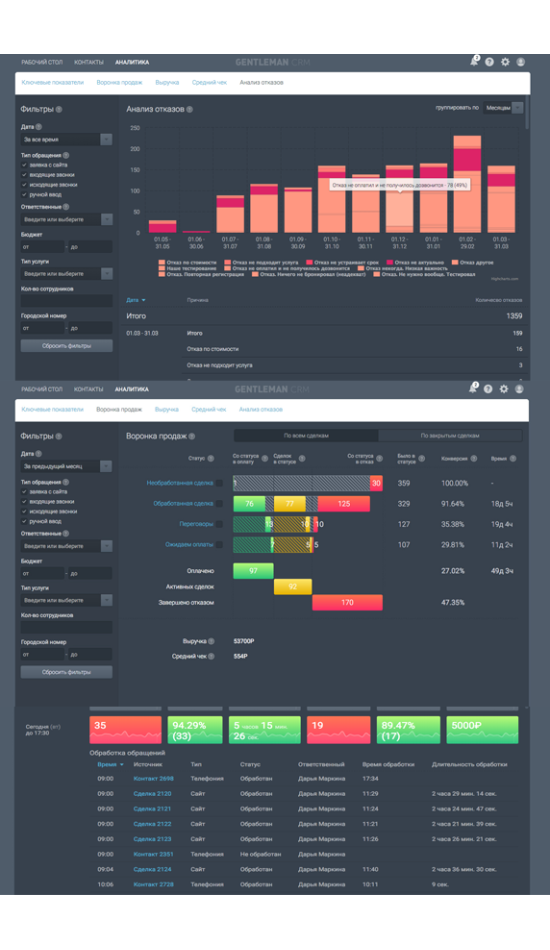Toggle 'Отказ не актуально' legend swatch
Screen dimensions: 550x950
(x=389, y=262)
